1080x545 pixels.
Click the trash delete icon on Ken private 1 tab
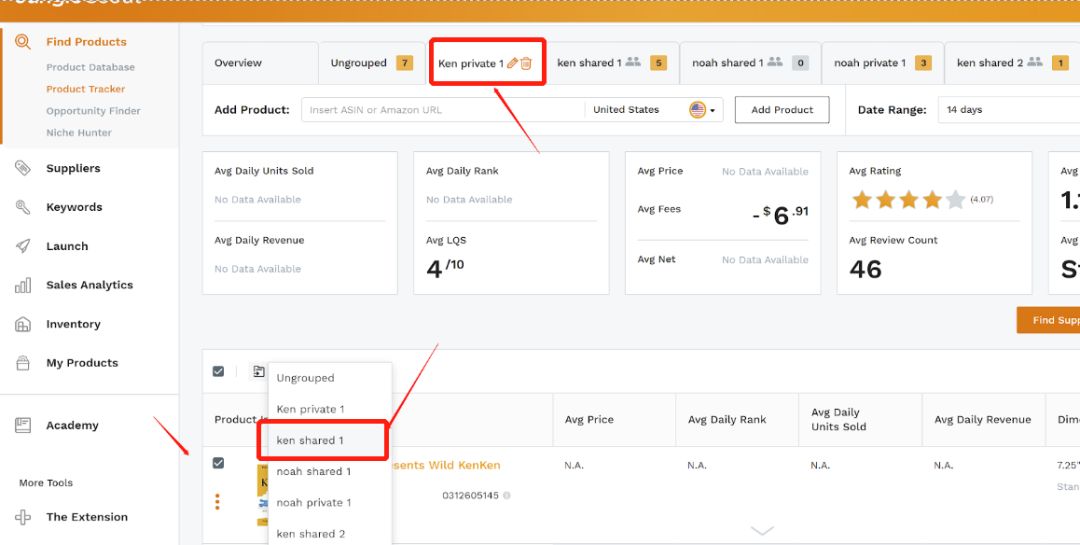coord(526,63)
